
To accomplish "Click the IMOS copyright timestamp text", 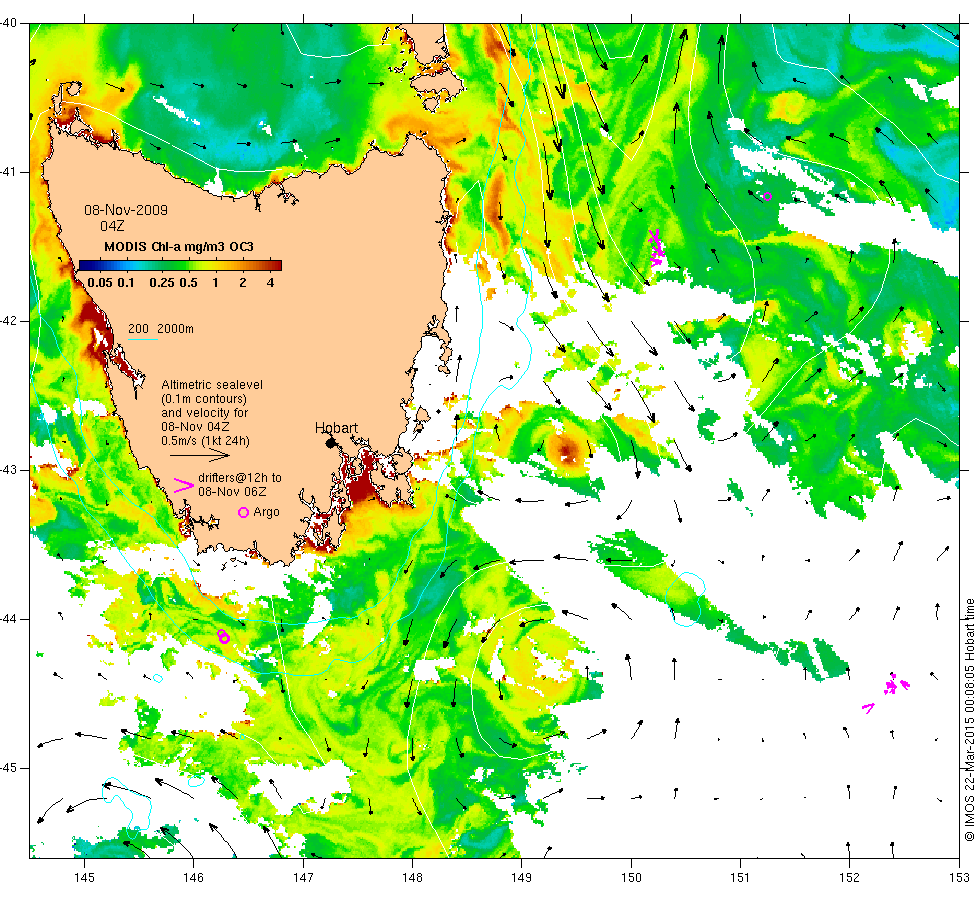I will (x=969, y=719).
